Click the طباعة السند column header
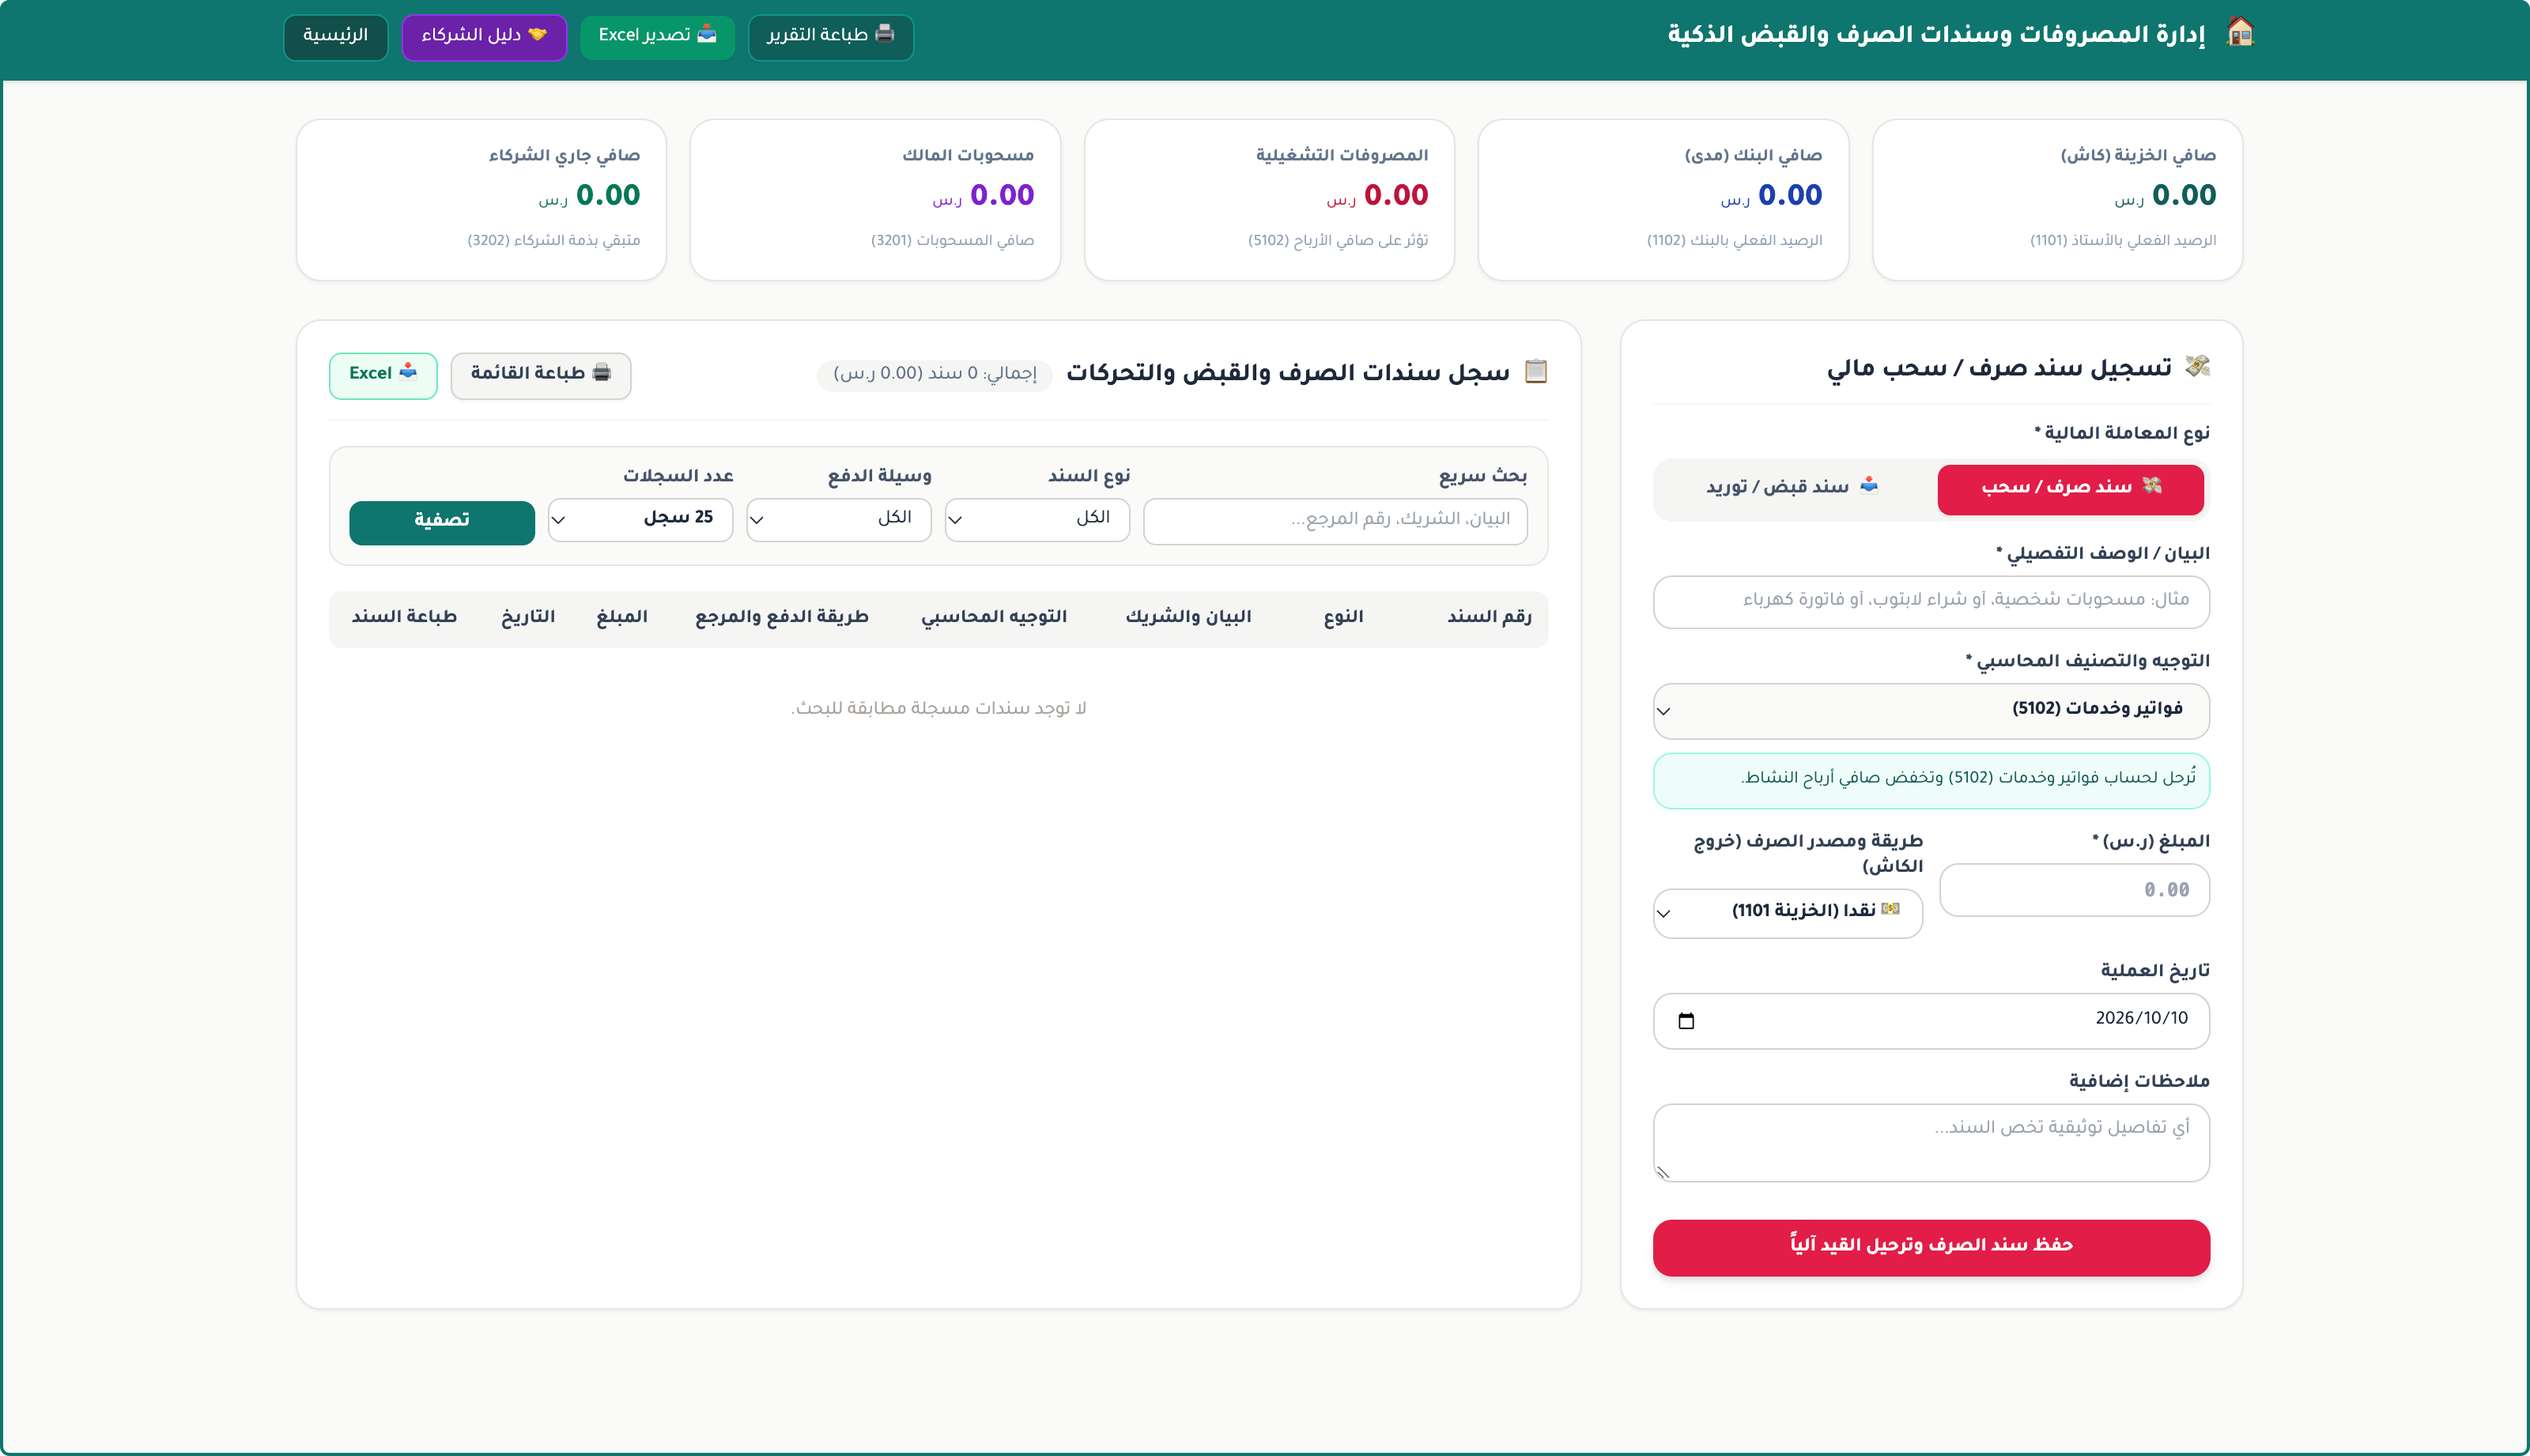Viewport: 2530px width, 1456px height. pyautogui.click(x=404, y=617)
